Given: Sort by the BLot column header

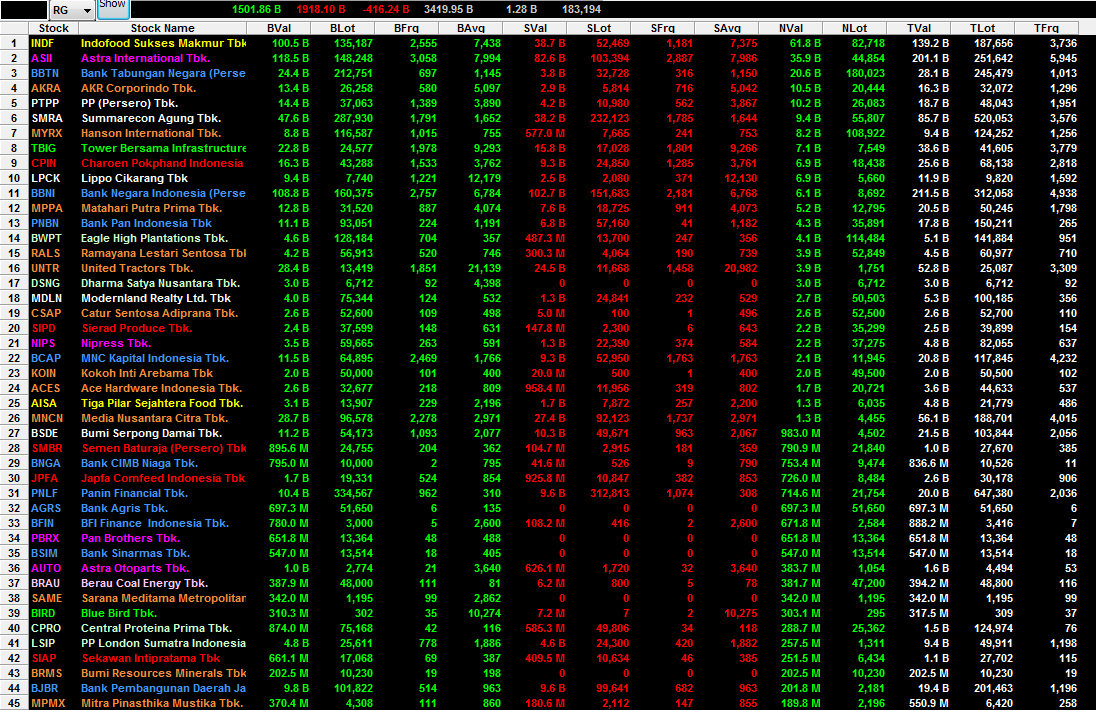Looking at the screenshot, I should (x=342, y=28).
